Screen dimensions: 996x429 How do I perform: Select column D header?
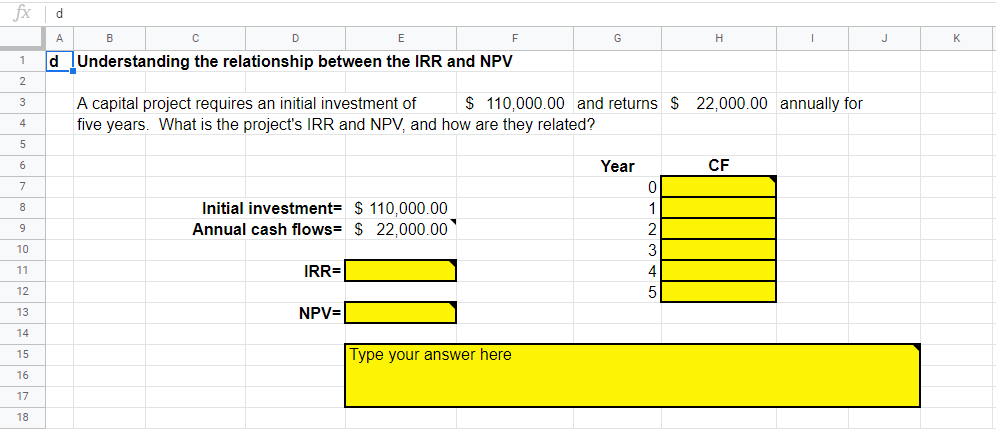click(295, 38)
